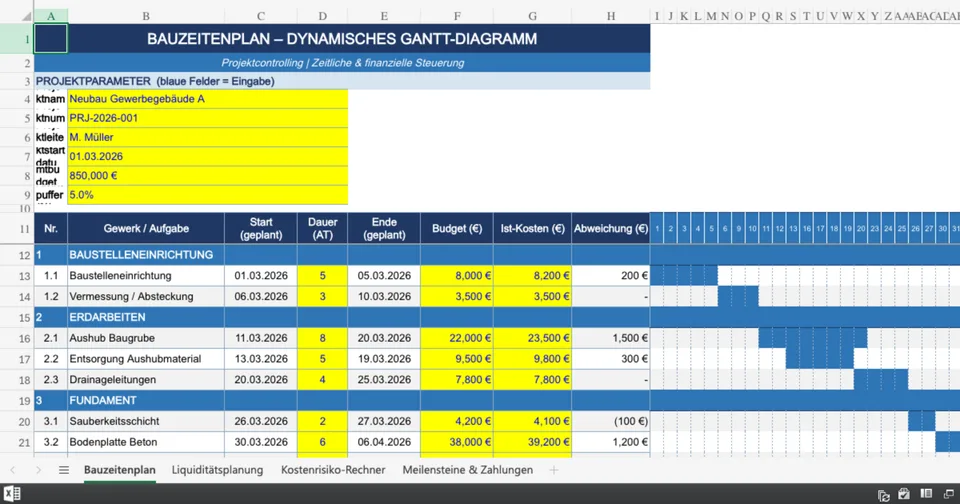Select column G header
This screenshot has height=504, width=960.
(x=533, y=17)
